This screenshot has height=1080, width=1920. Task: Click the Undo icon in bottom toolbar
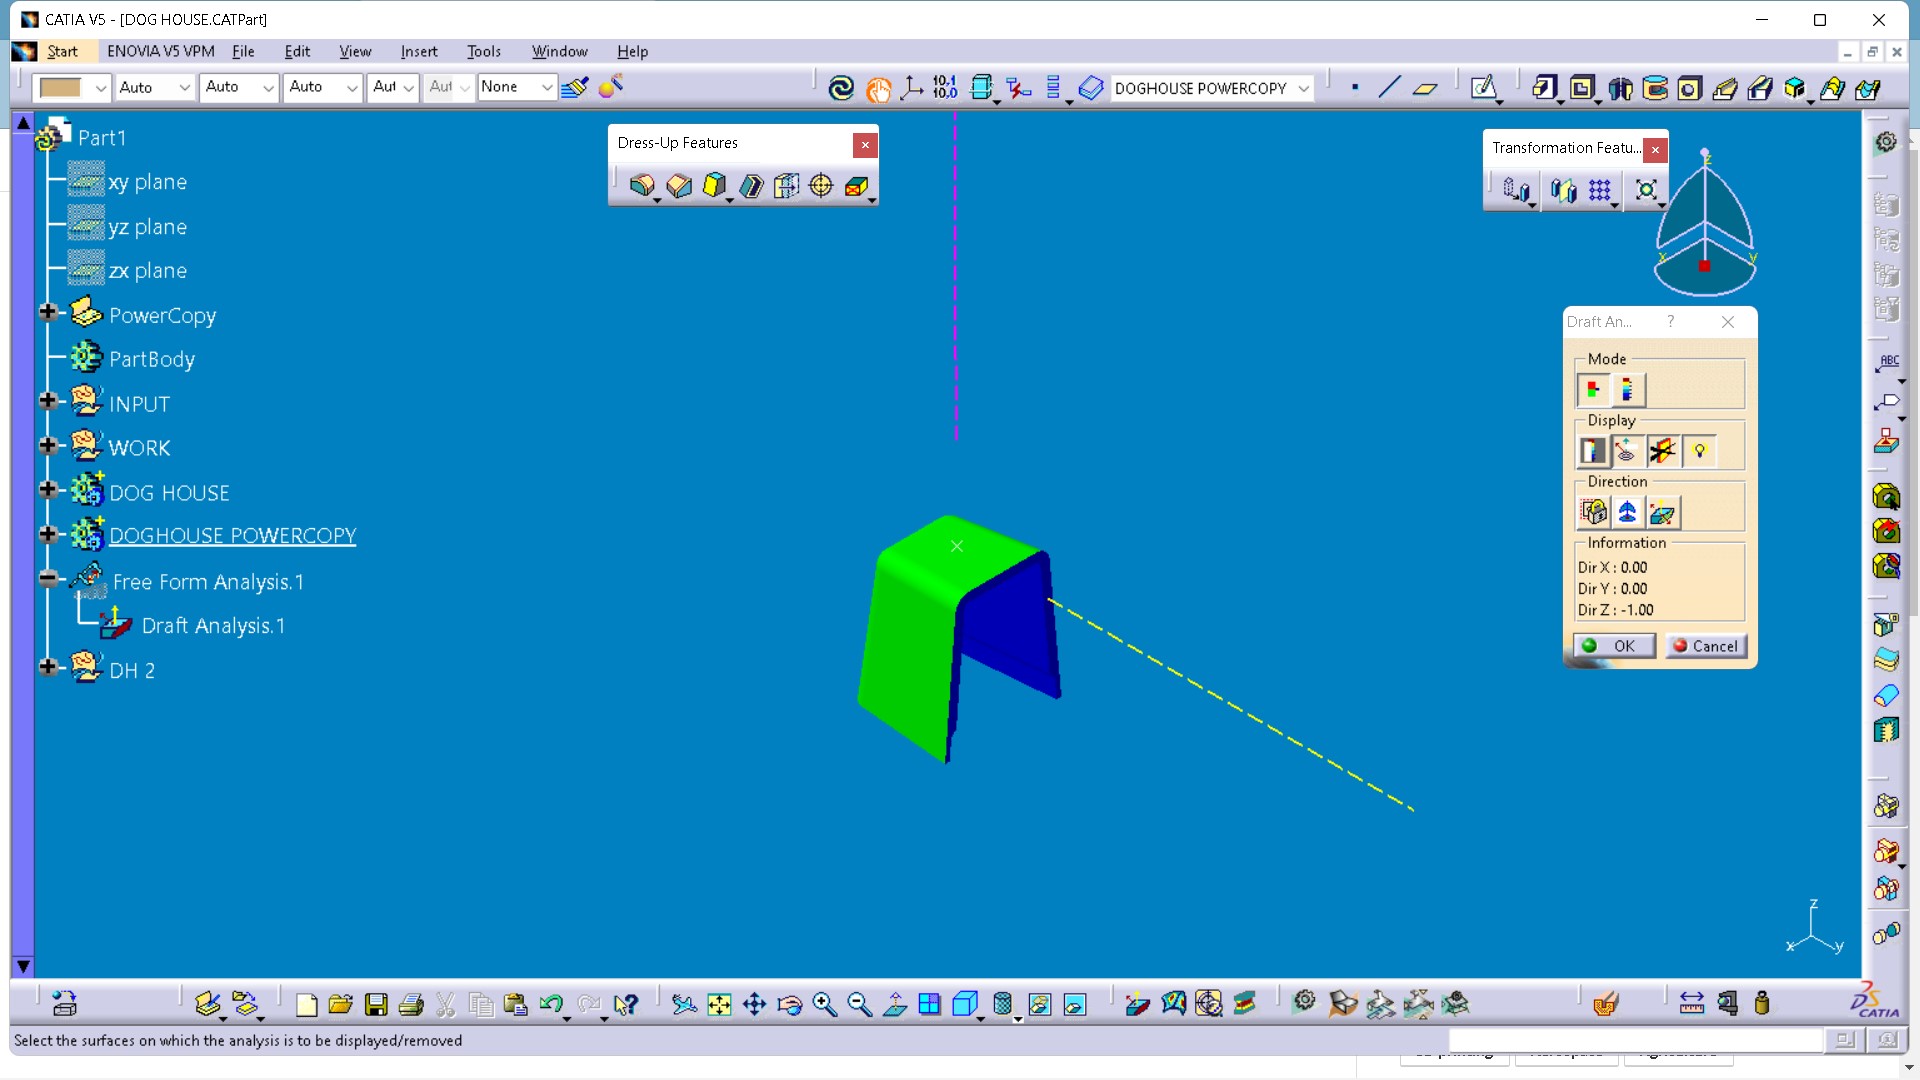tap(551, 1004)
